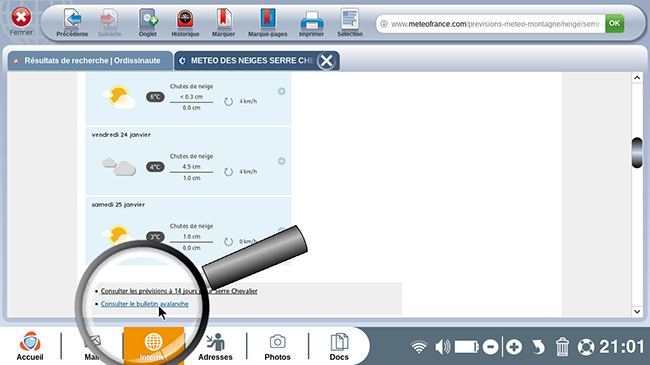
Task: Click the vertical scrollbar thumb
Action: pyautogui.click(x=637, y=153)
